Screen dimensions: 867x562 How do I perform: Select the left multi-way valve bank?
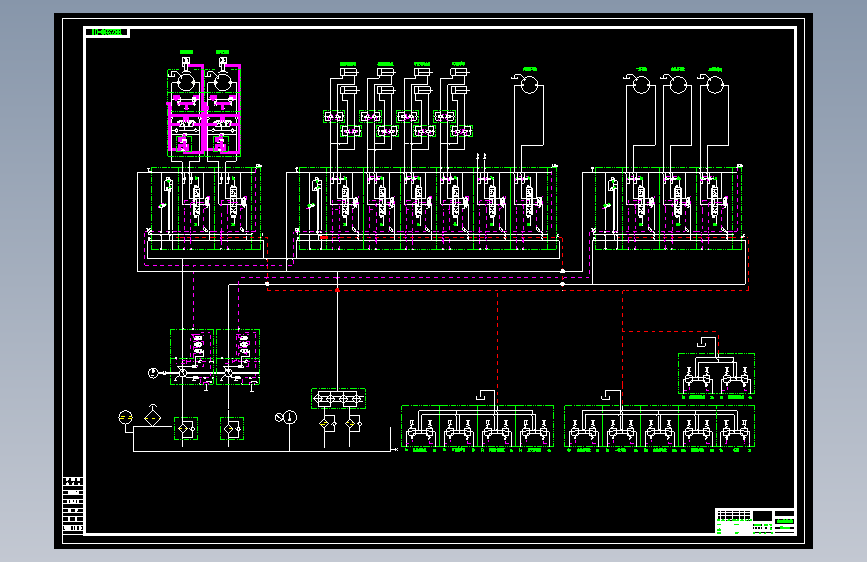click(x=206, y=209)
